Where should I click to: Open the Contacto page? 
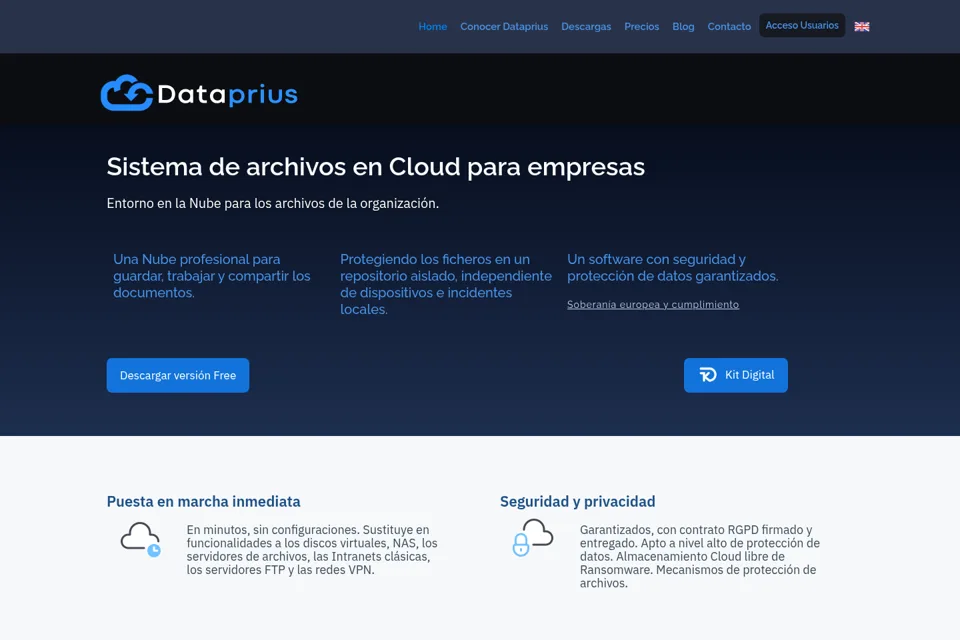[x=729, y=26]
